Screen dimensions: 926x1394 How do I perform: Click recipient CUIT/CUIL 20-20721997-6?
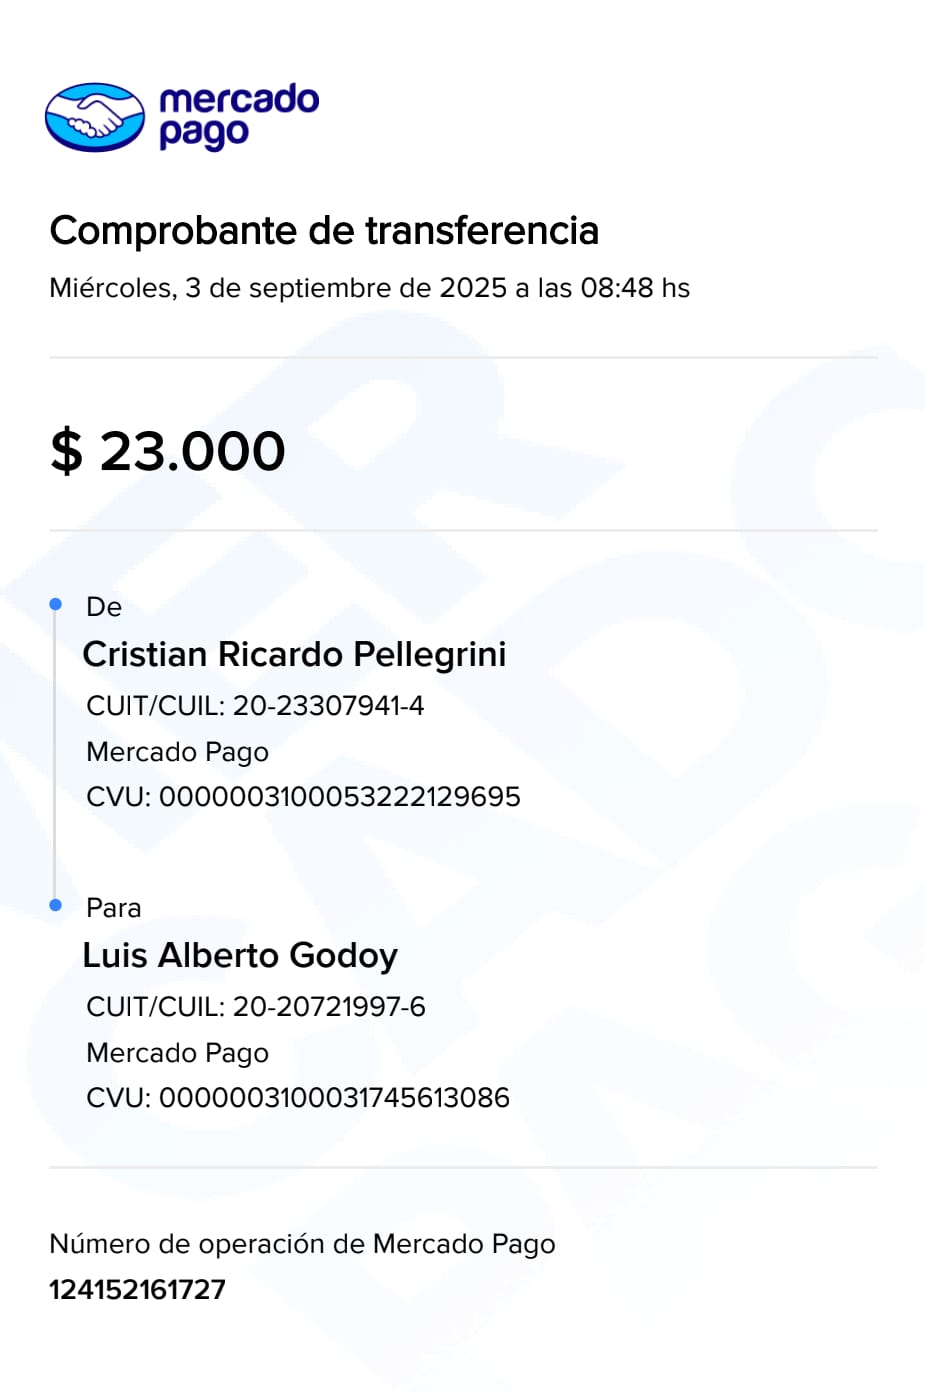[256, 1007]
